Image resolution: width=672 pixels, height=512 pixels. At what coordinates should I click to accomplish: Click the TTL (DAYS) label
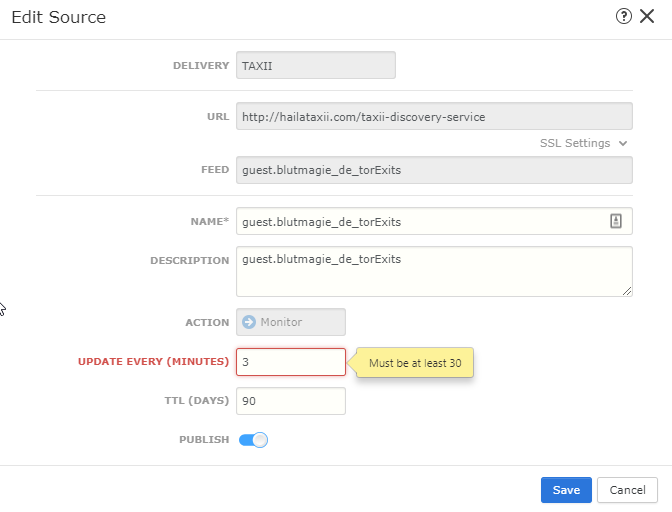coord(197,401)
